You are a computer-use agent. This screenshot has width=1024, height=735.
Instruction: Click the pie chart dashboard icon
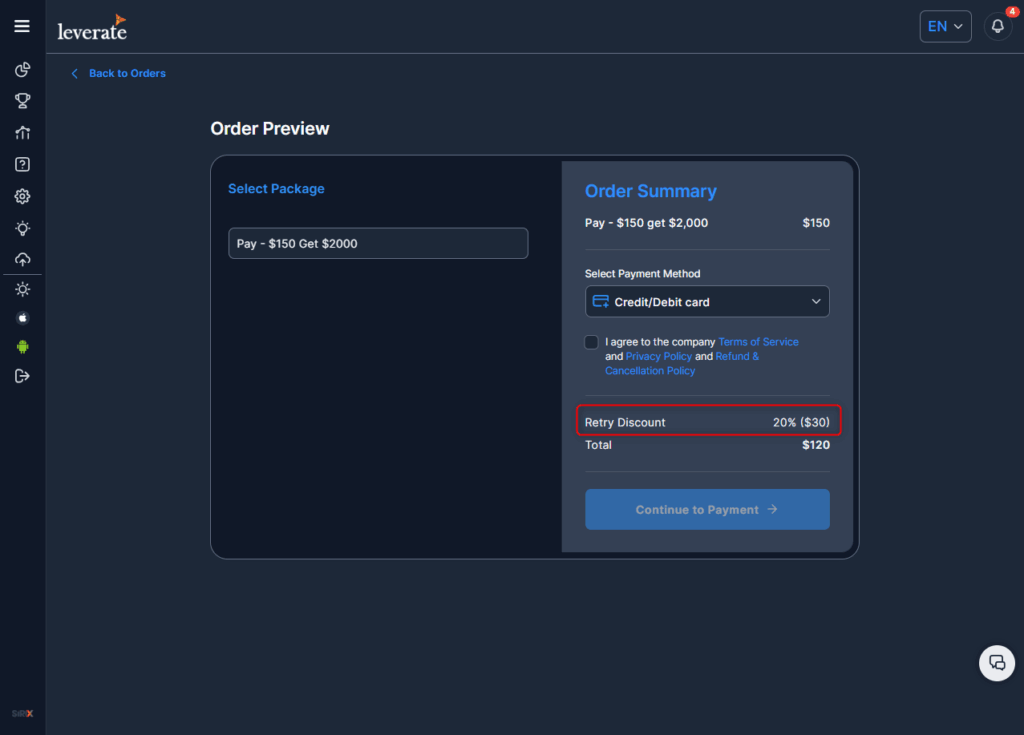click(22, 70)
